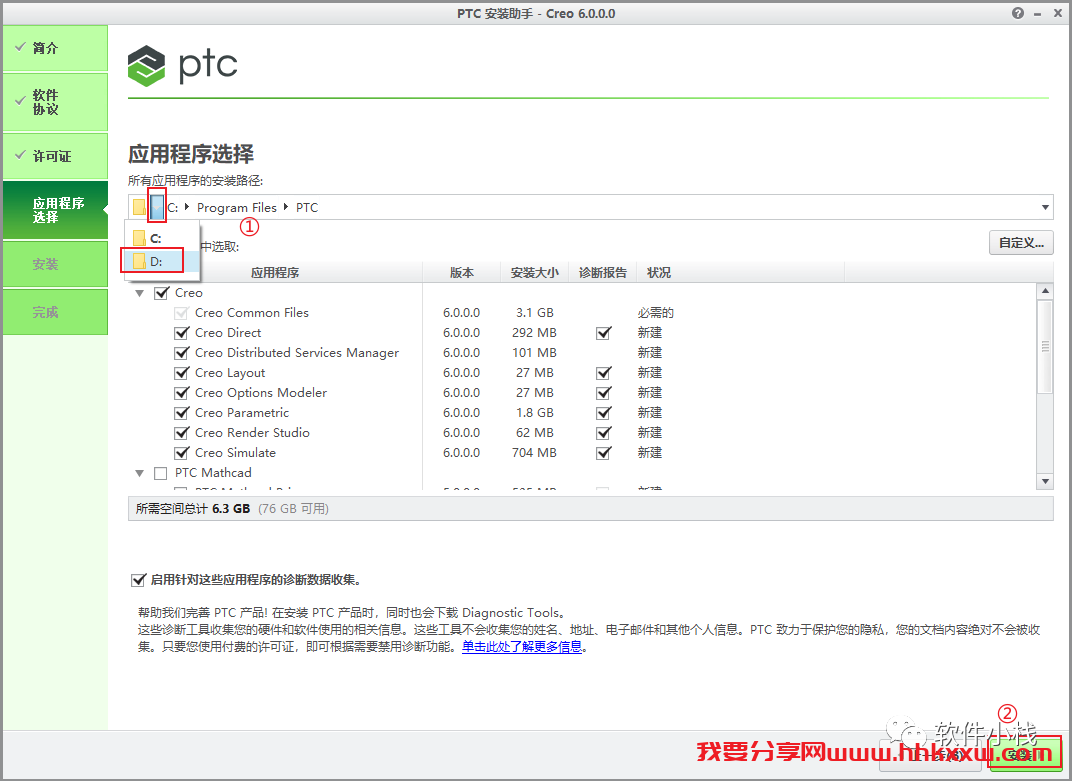Toggle Creo Simulate checkbox
The width and height of the screenshot is (1072, 781).
point(181,453)
